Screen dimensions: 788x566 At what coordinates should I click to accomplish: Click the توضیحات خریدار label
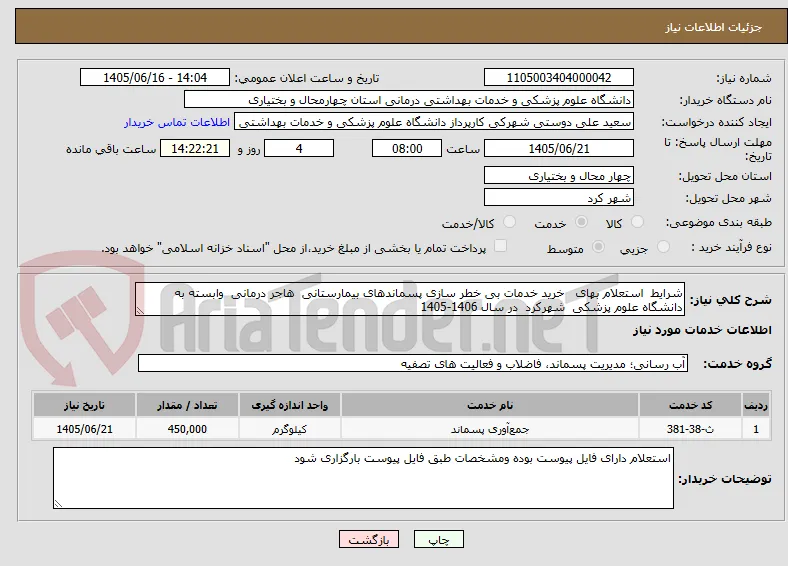pos(725,479)
